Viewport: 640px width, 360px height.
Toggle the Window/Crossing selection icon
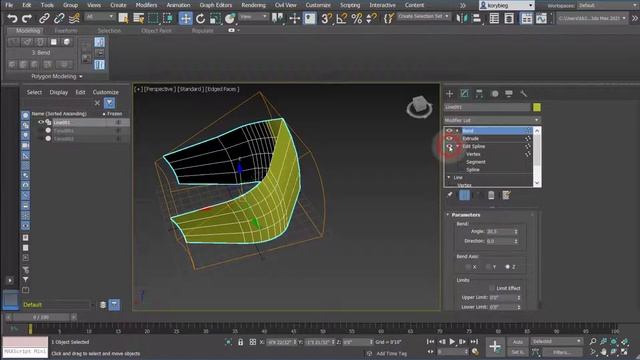click(x=168, y=18)
